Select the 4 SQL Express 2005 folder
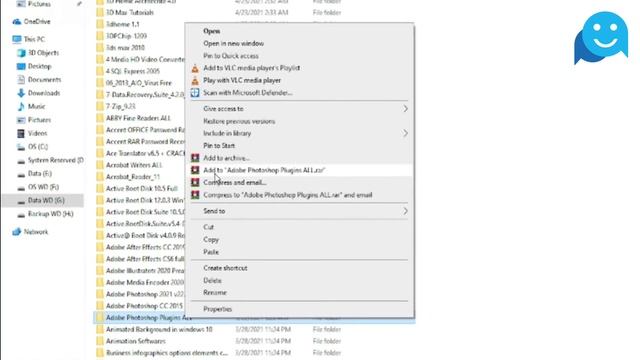This screenshot has height=360, width=640. tap(133, 71)
